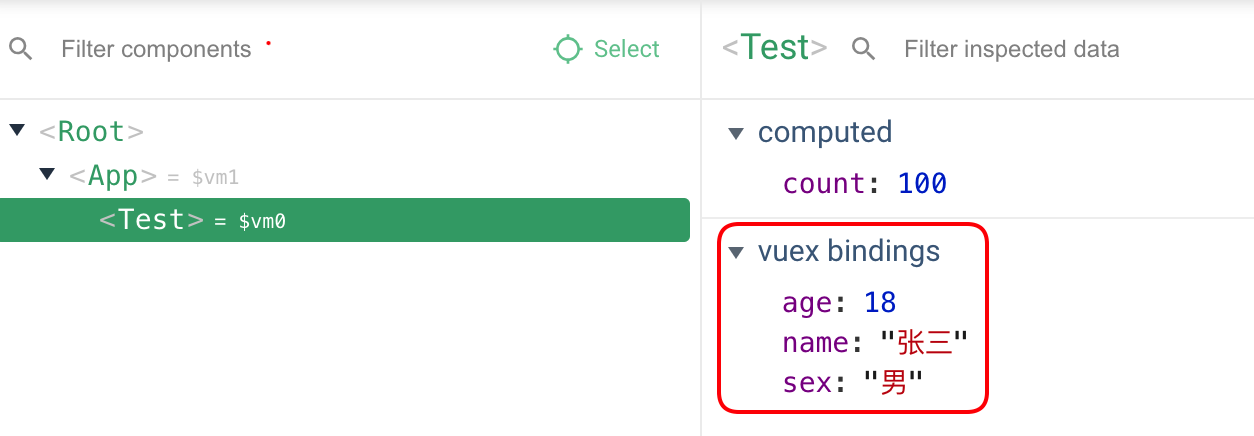
Task: Click the age value 18
Action: coord(879,302)
